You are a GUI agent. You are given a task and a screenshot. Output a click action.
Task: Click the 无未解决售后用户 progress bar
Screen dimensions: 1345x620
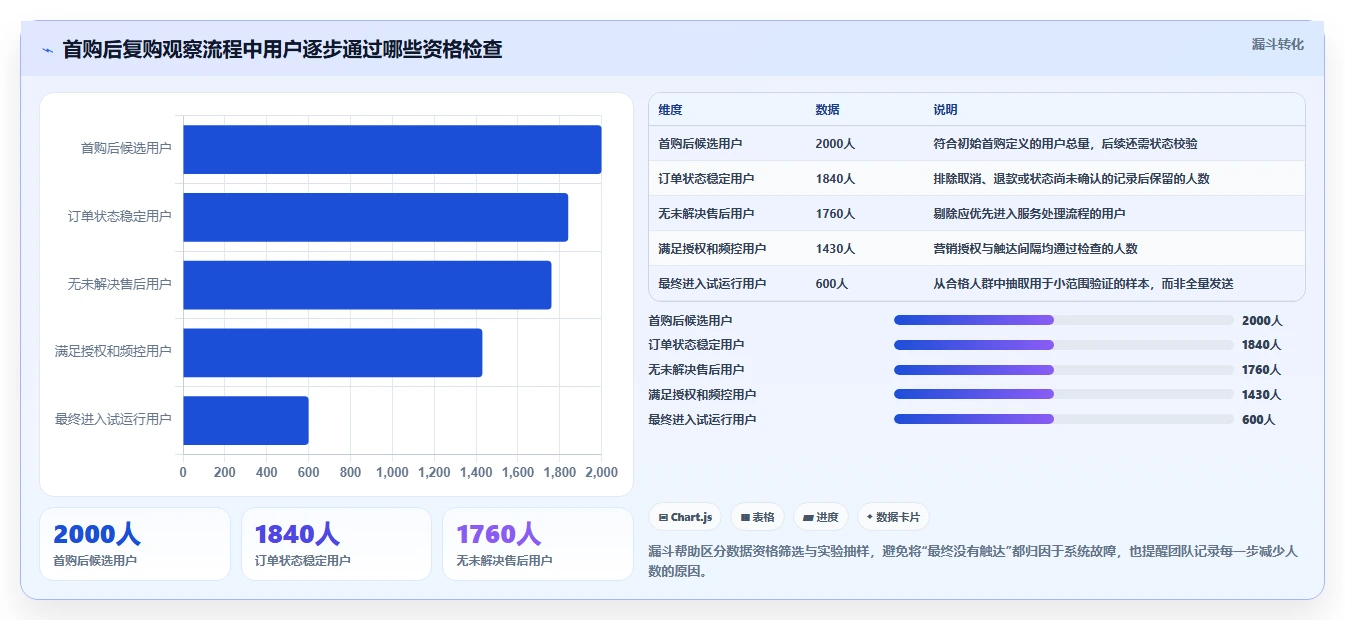point(1064,370)
